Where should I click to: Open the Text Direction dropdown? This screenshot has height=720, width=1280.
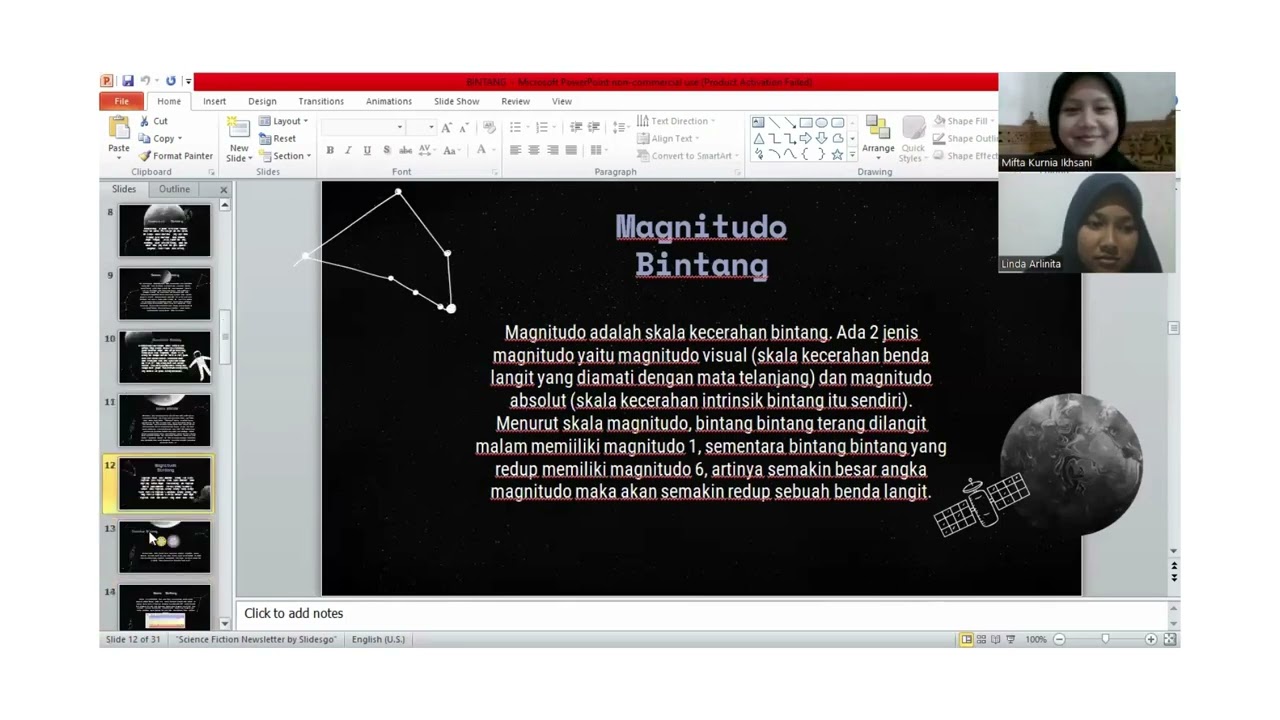pos(675,121)
